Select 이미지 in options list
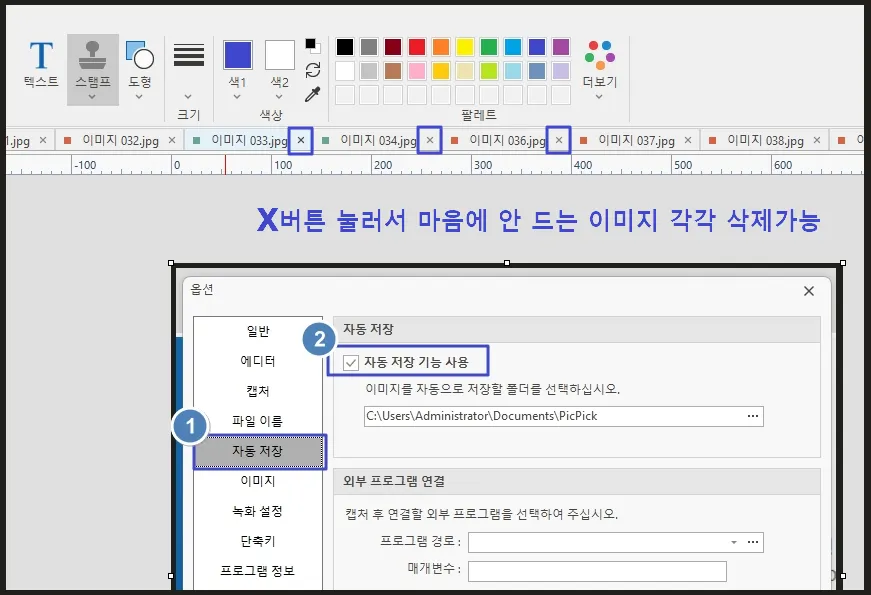 pos(258,481)
